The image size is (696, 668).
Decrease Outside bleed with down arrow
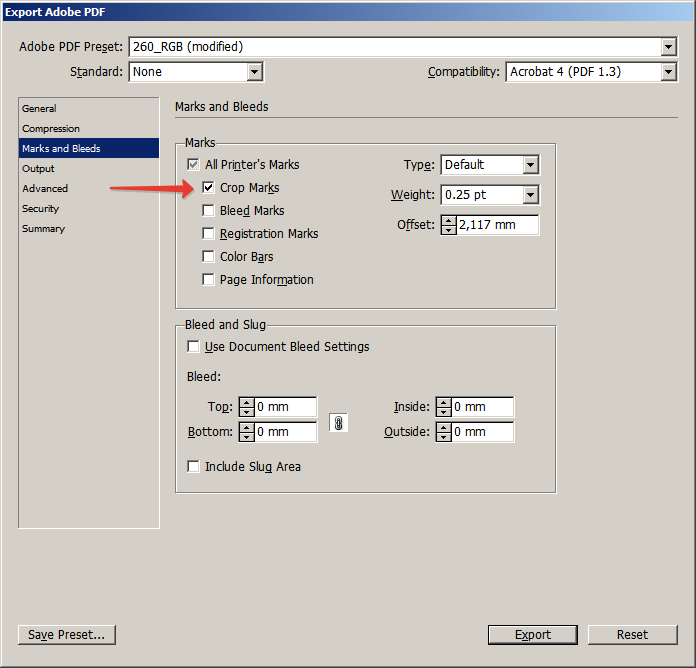pyautogui.click(x=443, y=436)
